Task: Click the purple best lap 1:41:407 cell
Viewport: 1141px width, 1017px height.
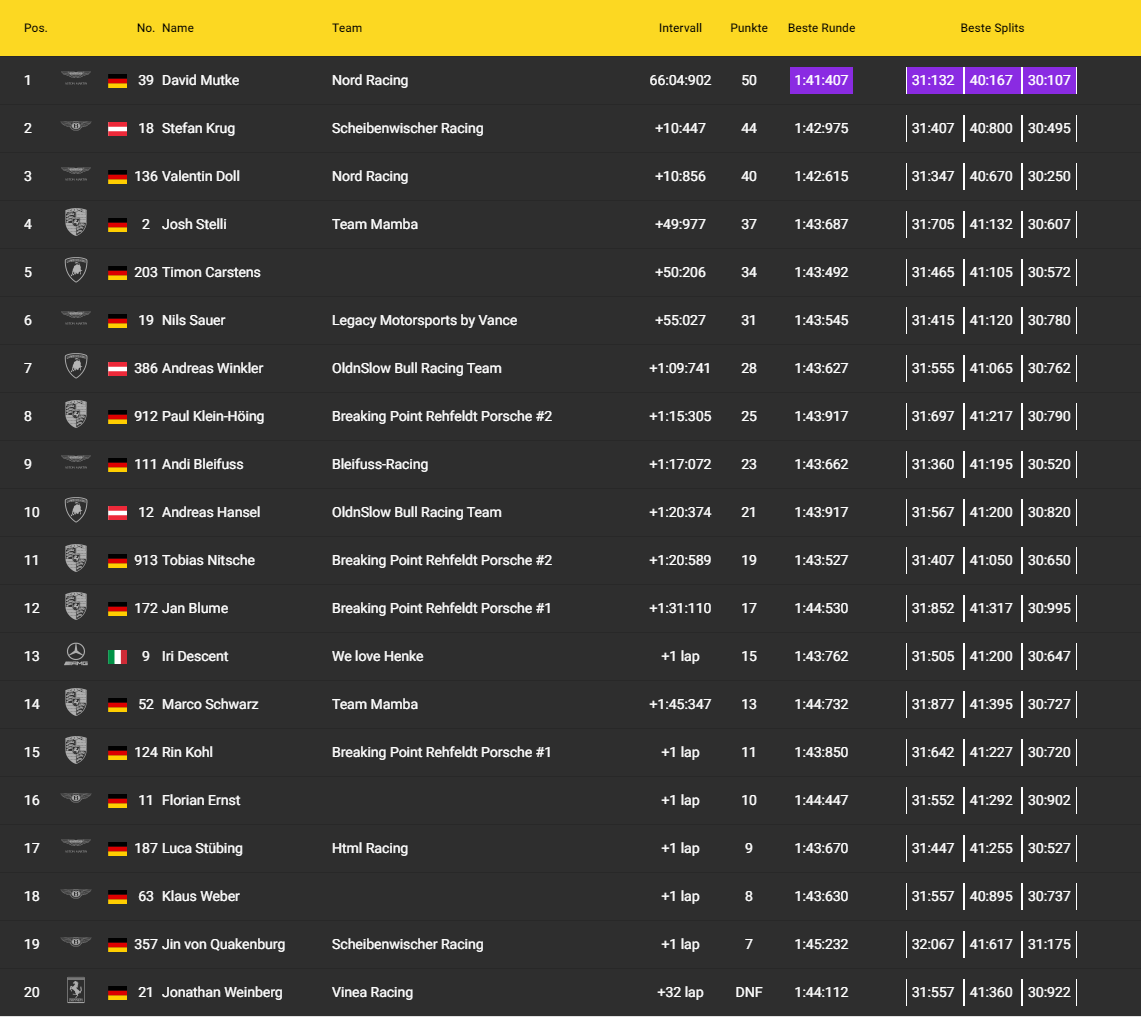Action: (x=821, y=80)
